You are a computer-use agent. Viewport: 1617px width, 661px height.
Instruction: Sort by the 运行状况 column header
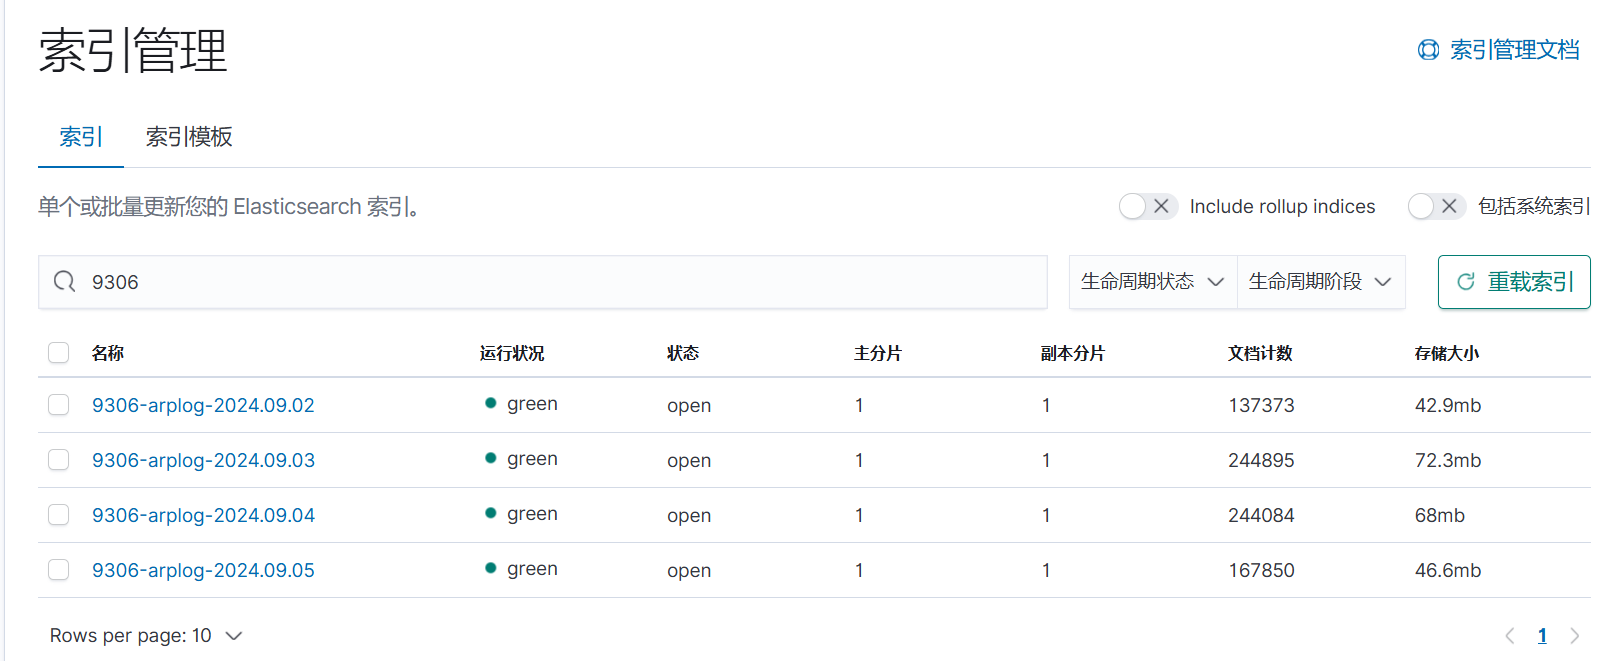(512, 353)
